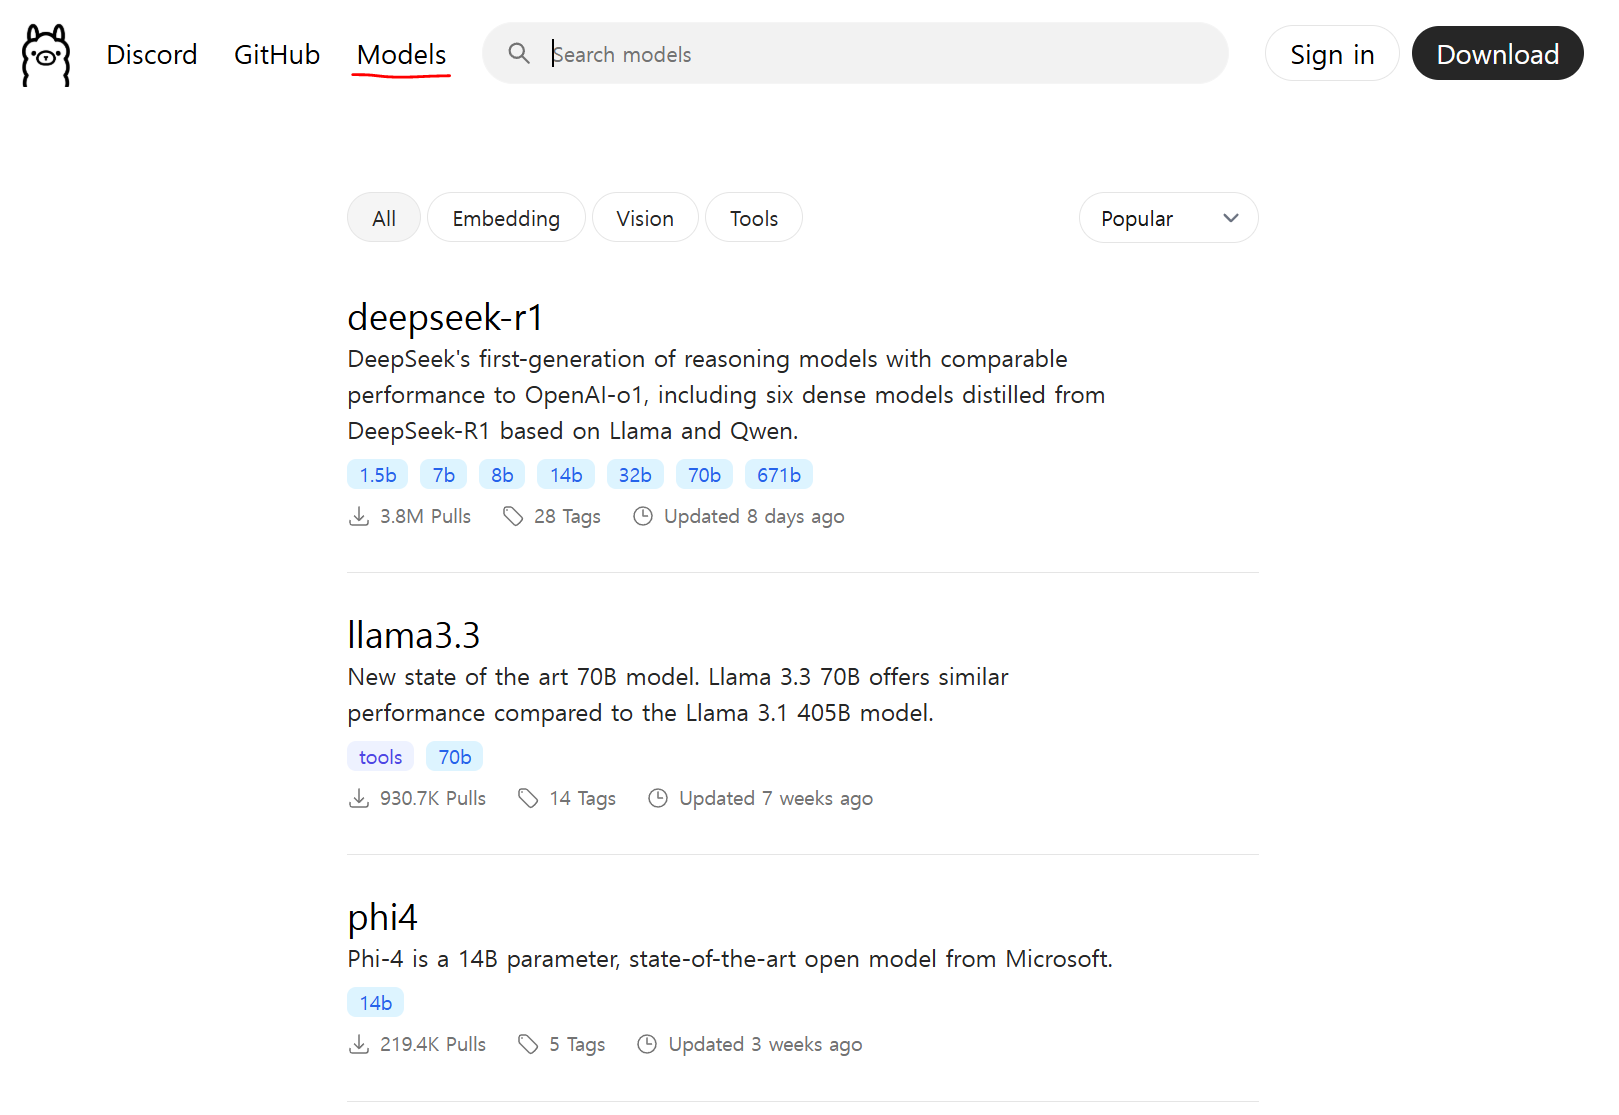Click the Sign in button
The image size is (1619, 1115).
(1332, 54)
